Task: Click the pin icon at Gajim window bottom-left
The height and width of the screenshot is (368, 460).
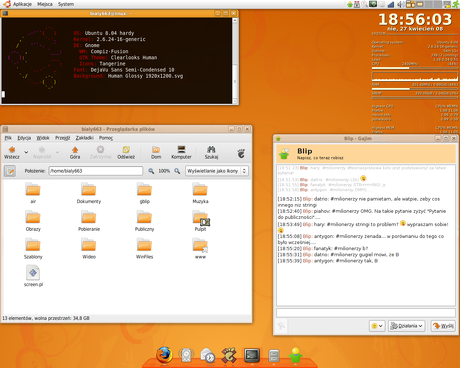Action: pos(281,326)
